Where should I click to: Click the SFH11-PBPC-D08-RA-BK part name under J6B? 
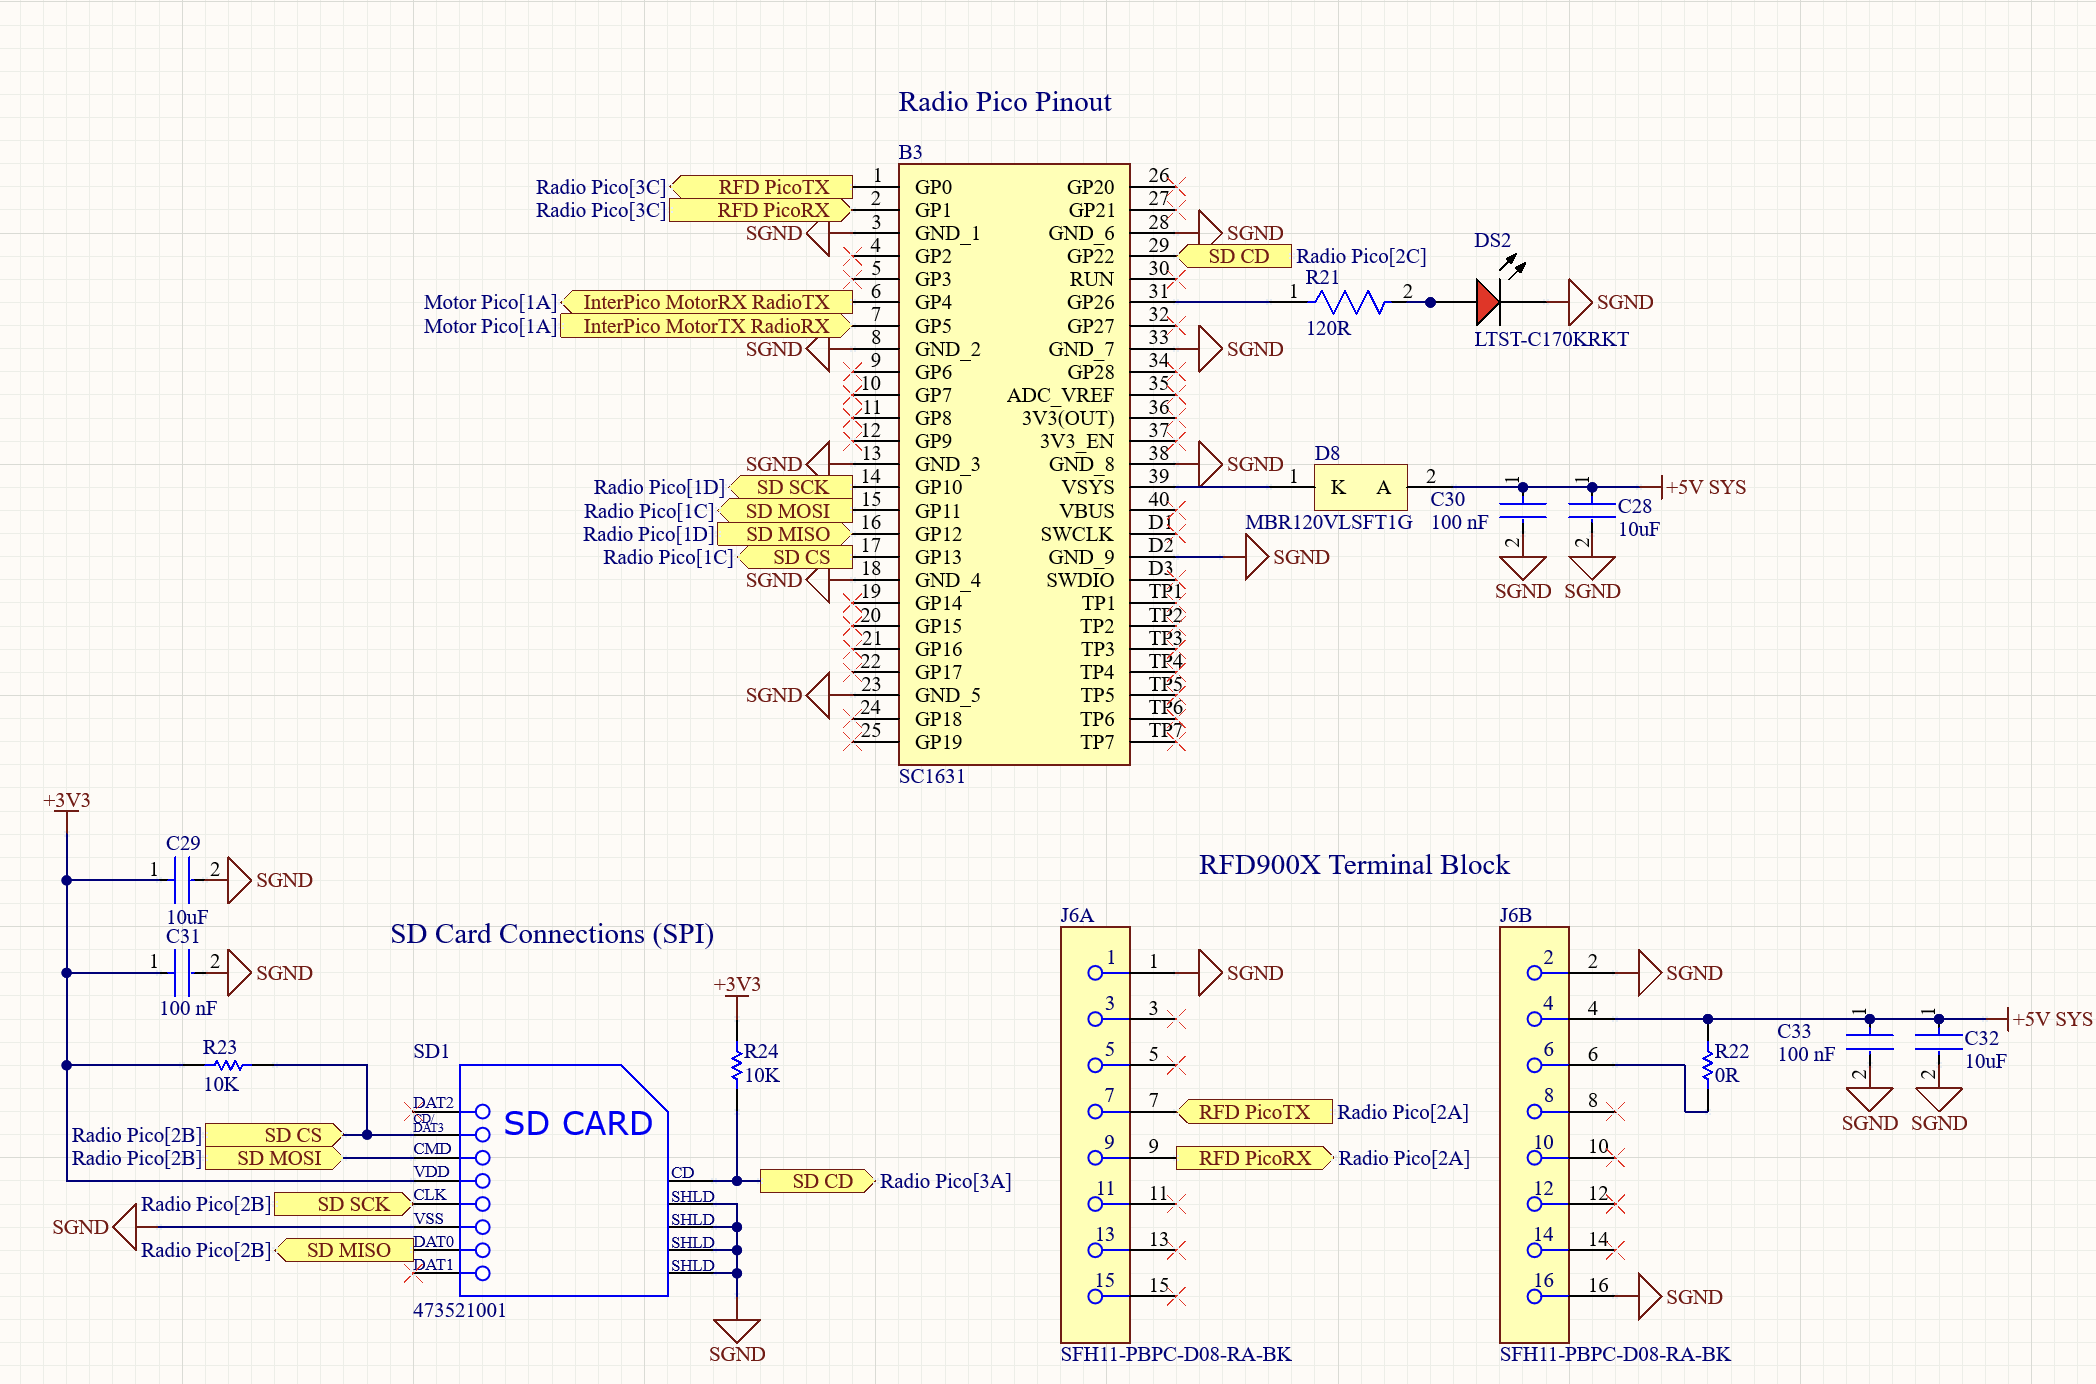pyautogui.click(x=1614, y=1354)
